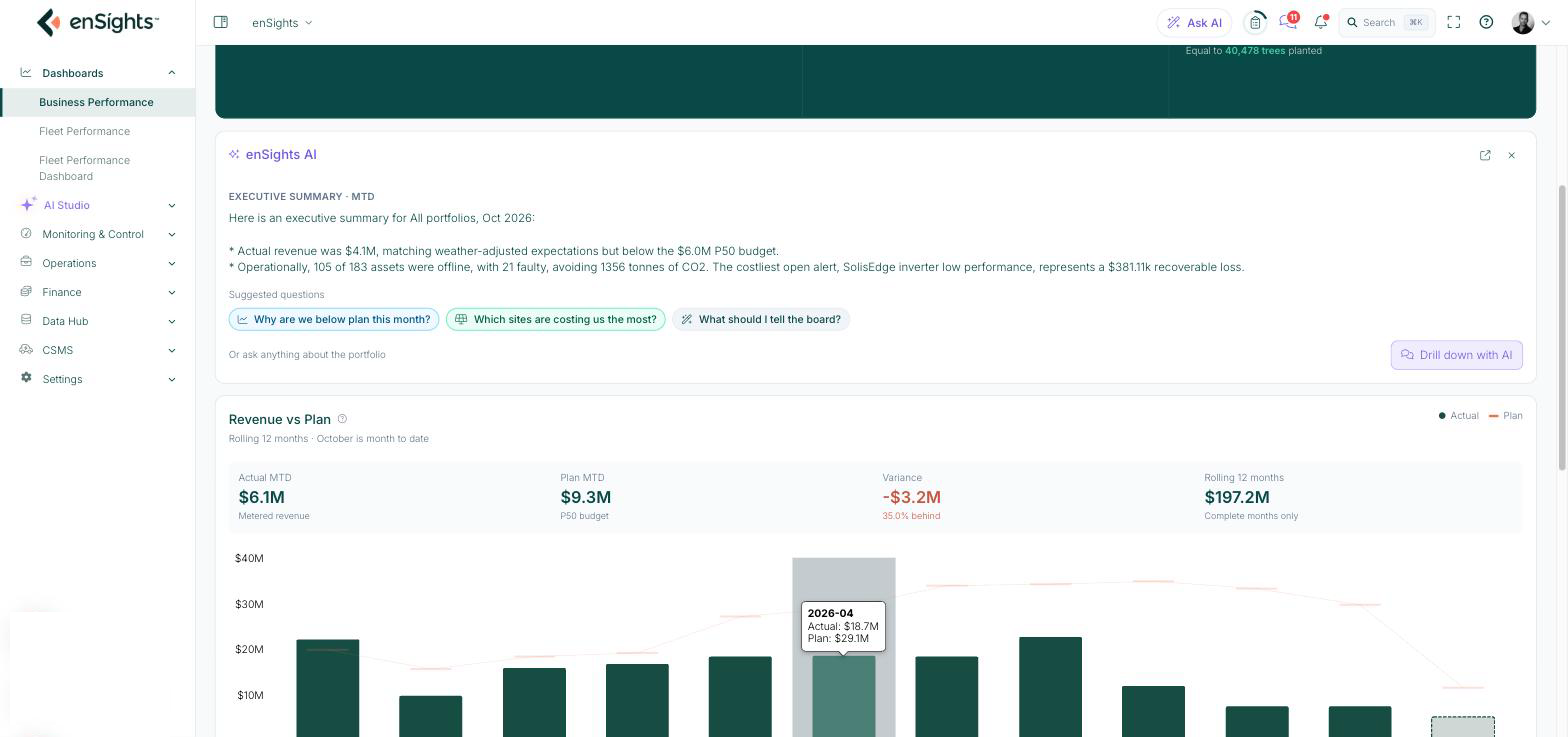Click the CSMS vehicle icon
The width and height of the screenshot is (1568, 737).
26,349
